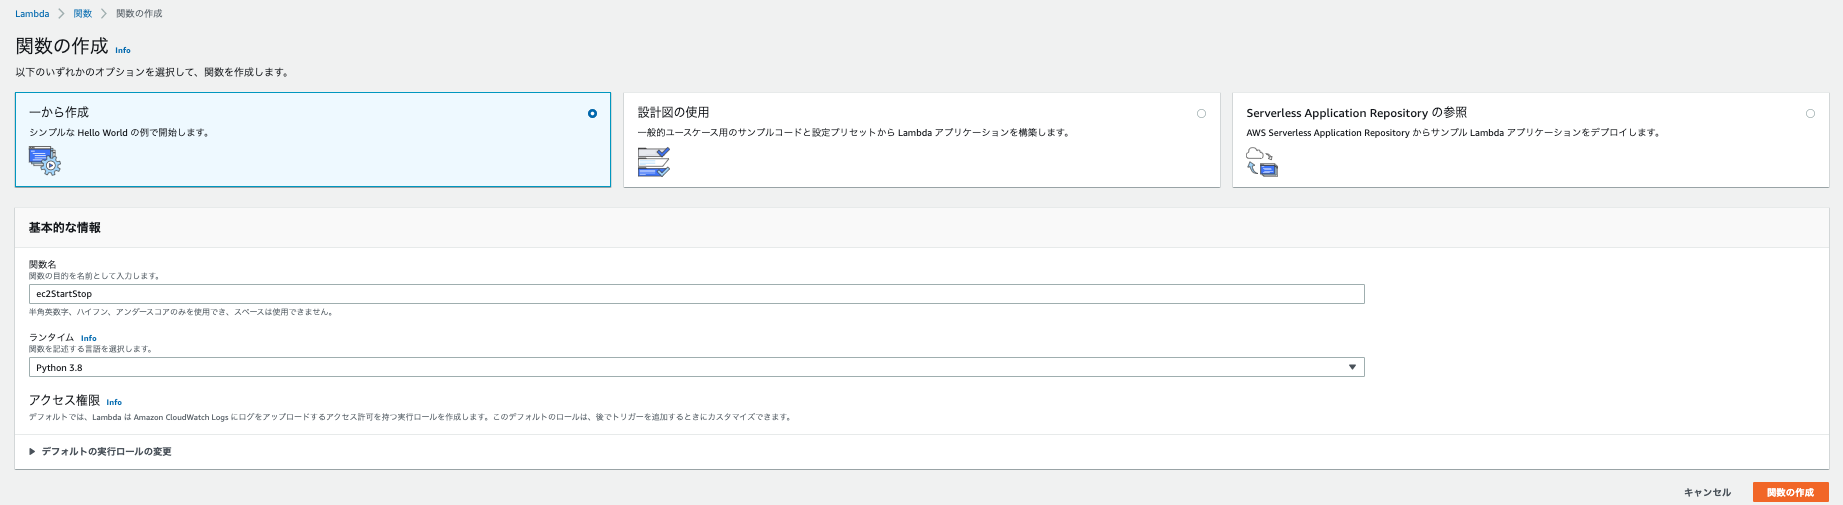Click Info link next to 関数の作成 heading
The width and height of the screenshot is (1843, 505).
click(123, 50)
